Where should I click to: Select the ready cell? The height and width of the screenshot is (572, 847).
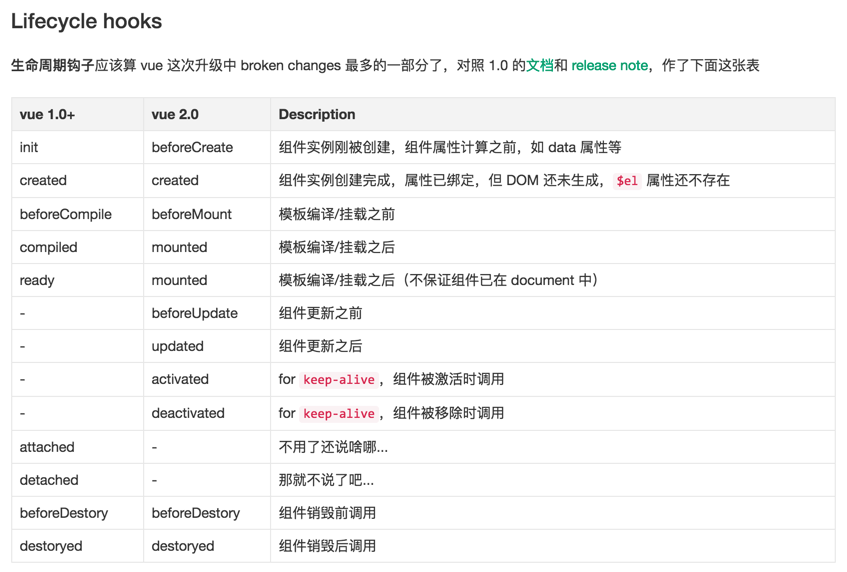[37, 280]
